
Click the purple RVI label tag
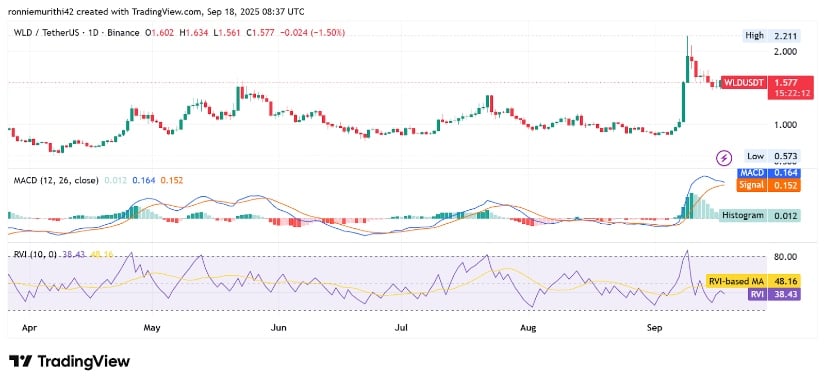click(x=757, y=295)
